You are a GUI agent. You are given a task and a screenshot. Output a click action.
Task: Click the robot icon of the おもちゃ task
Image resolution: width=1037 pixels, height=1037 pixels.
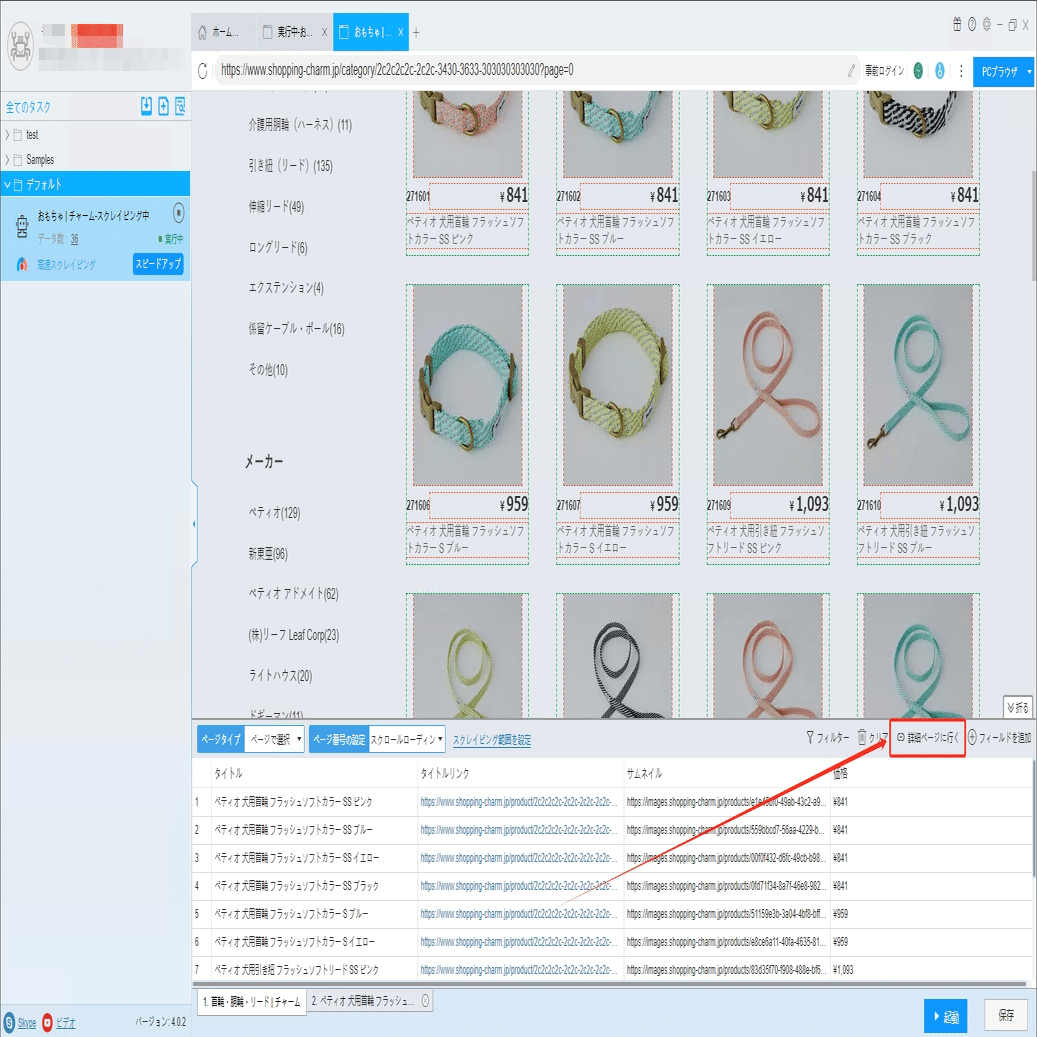[x=22, y=227]
